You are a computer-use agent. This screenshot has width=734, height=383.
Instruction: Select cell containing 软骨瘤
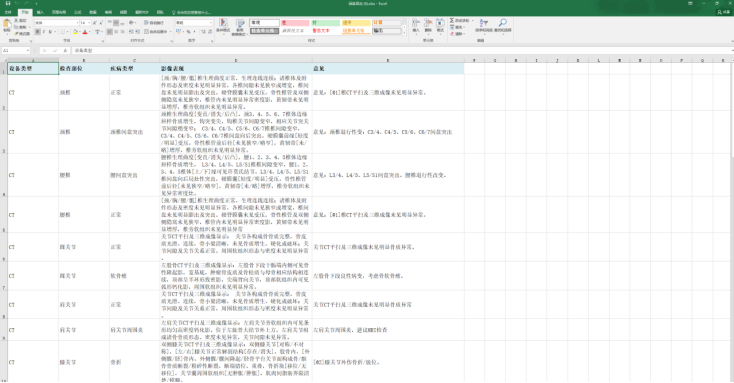[x=134, y=276]
